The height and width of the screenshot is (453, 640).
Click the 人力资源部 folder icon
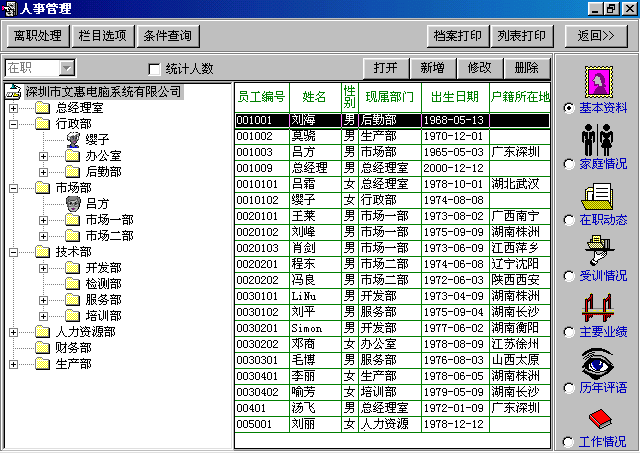coord(42,332)
